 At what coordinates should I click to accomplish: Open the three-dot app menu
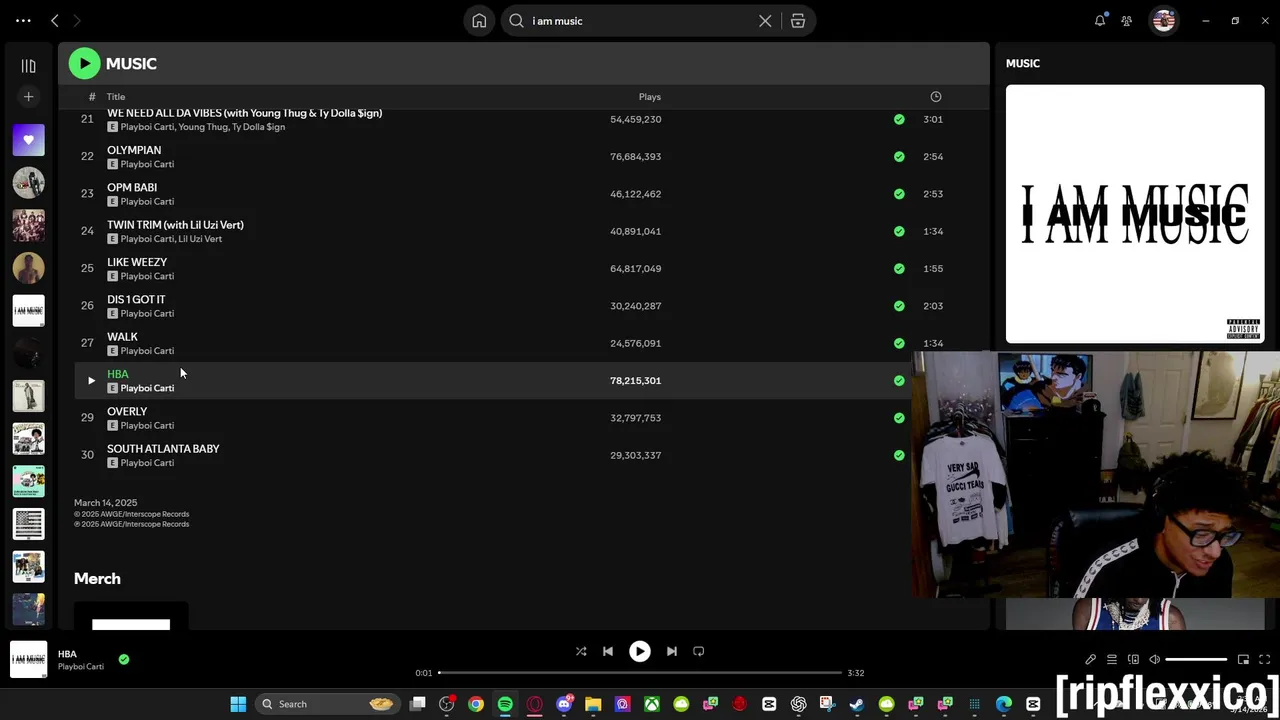click(x=23, y=21)
